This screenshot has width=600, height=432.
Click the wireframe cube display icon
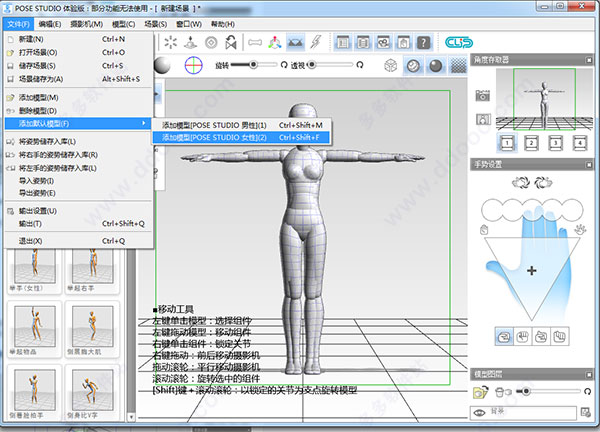390,66
